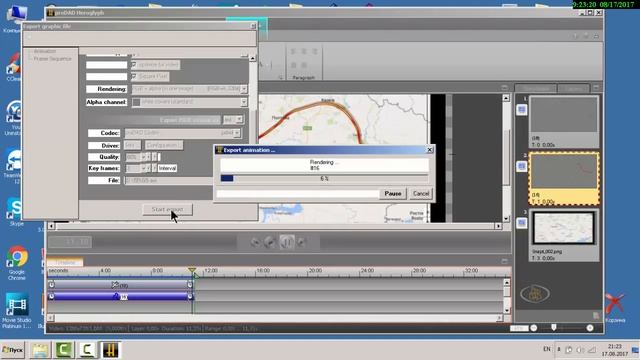Click the zoom slider handle at bottom right

point(554,327)
